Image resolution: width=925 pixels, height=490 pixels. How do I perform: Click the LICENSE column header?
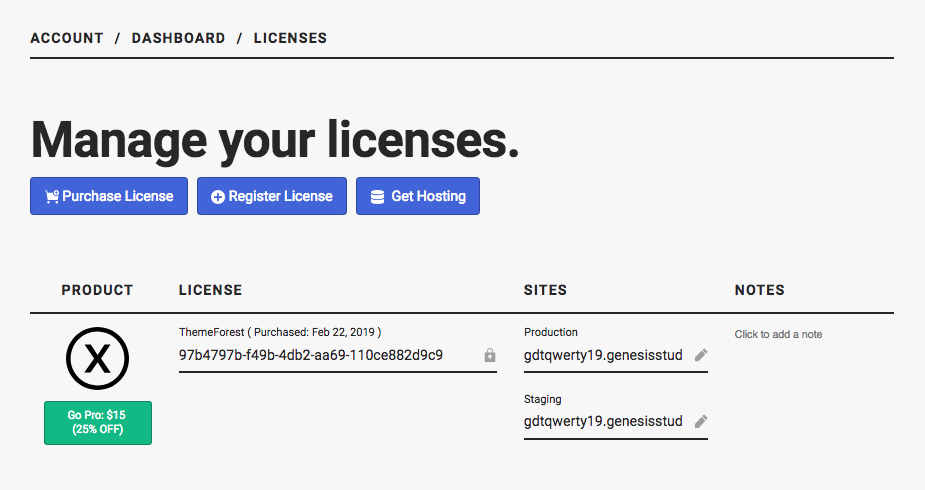click(211, 290)
